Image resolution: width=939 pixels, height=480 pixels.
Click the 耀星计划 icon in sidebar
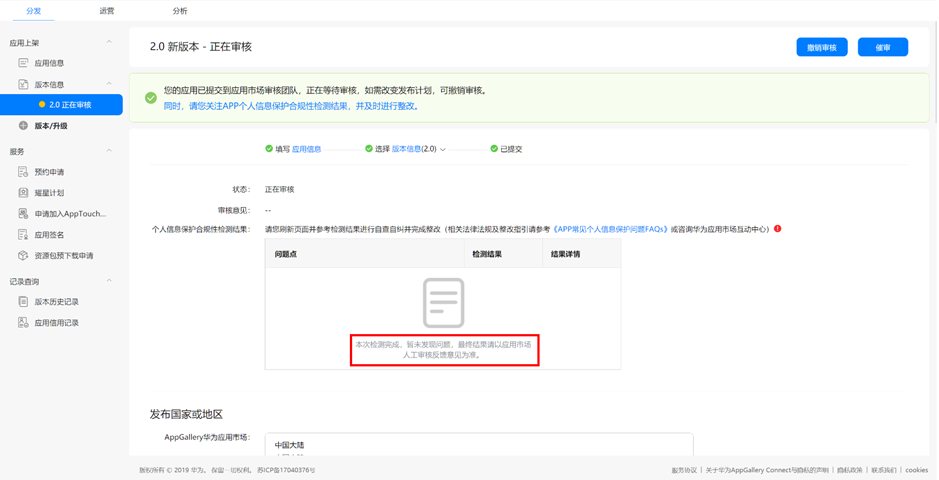click(x=23, y=193)
